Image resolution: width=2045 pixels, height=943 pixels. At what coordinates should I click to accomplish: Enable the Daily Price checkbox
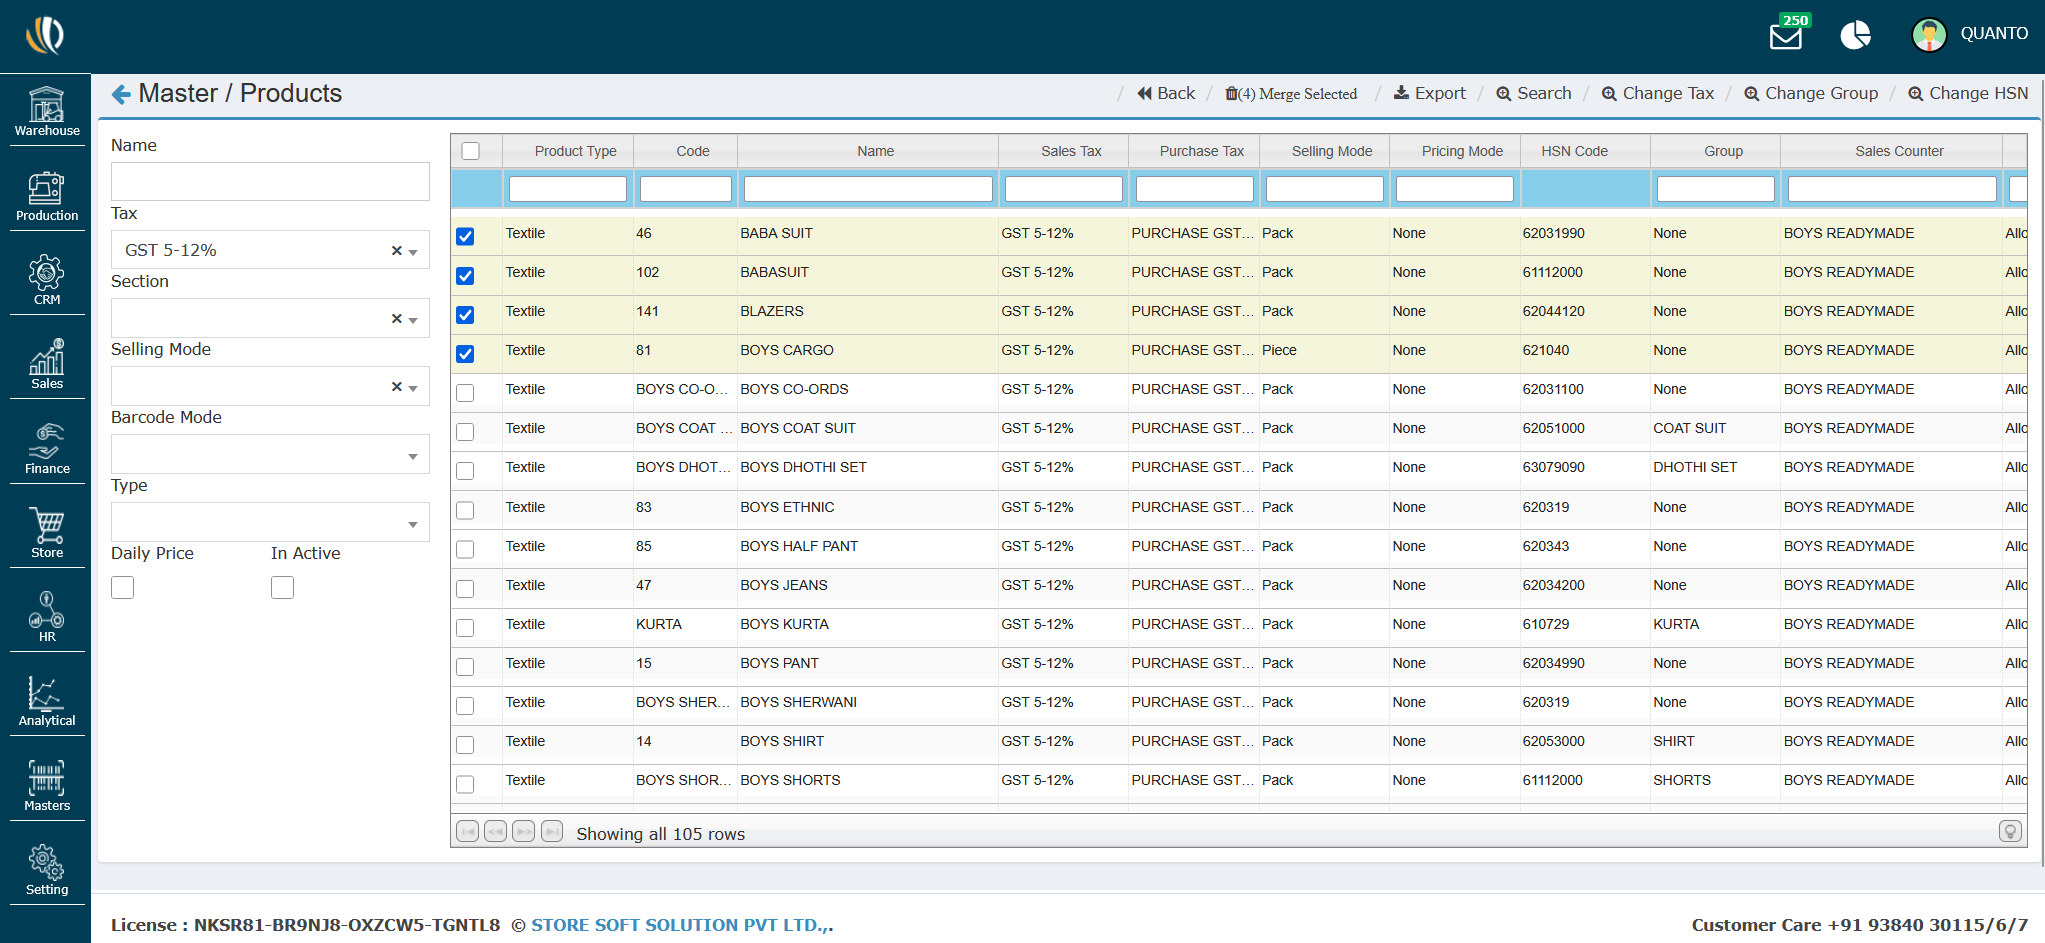(x=123, y=588)
